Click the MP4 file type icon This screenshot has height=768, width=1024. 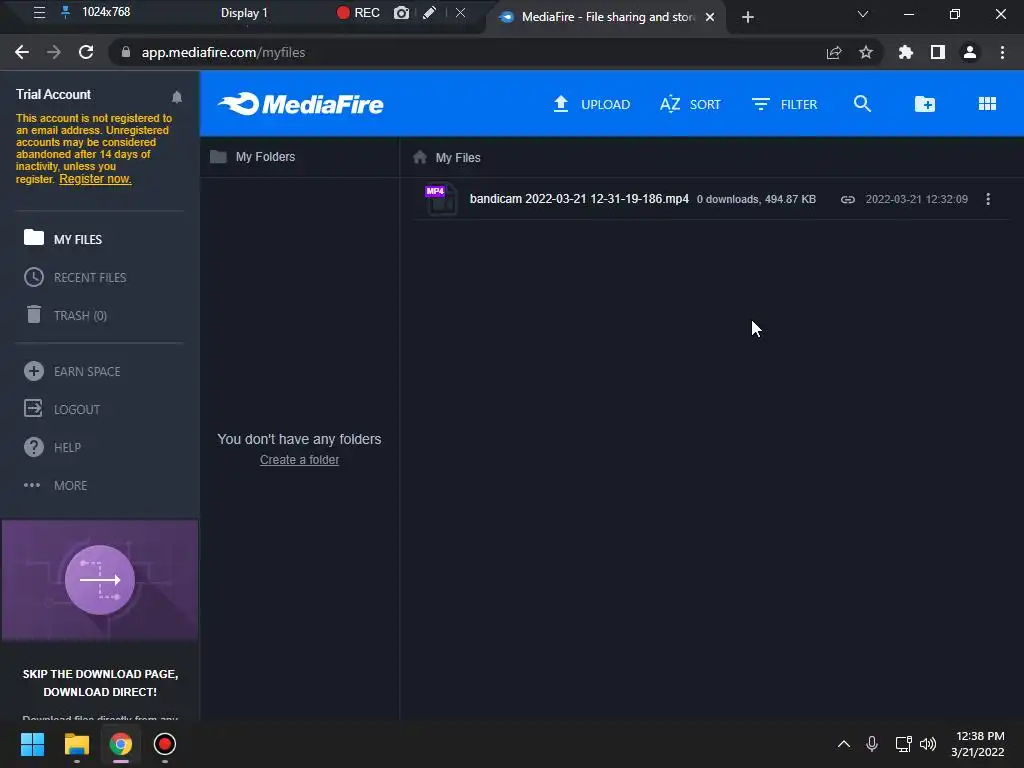tap(441, 199)
